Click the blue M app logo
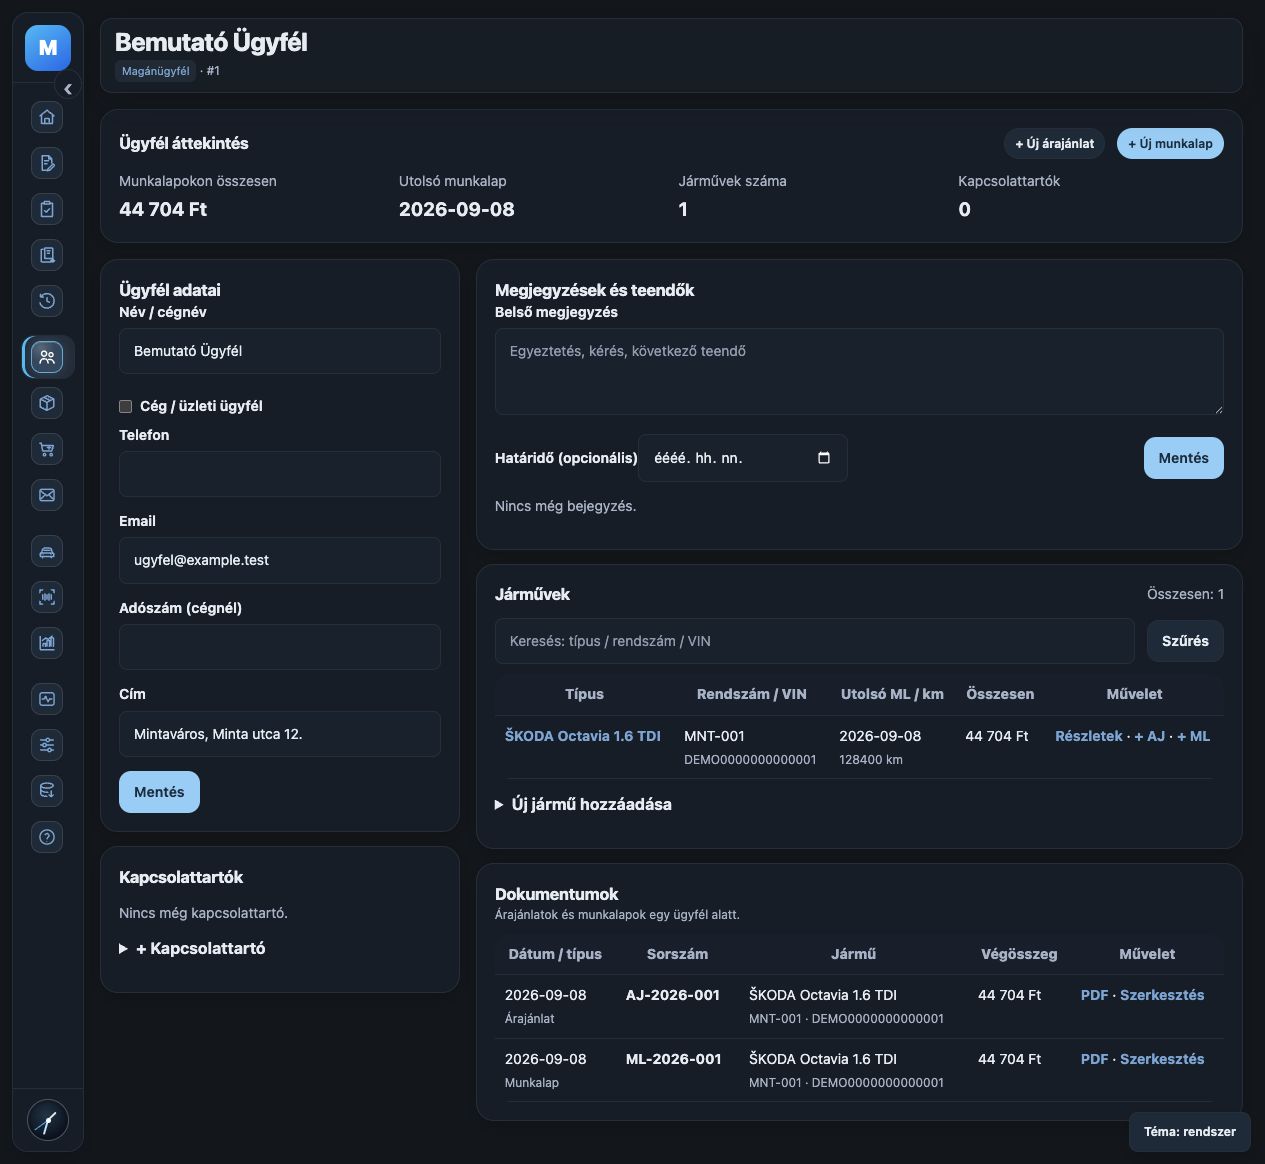Viewport: 1265px width, 1164px height. (48, 48)
